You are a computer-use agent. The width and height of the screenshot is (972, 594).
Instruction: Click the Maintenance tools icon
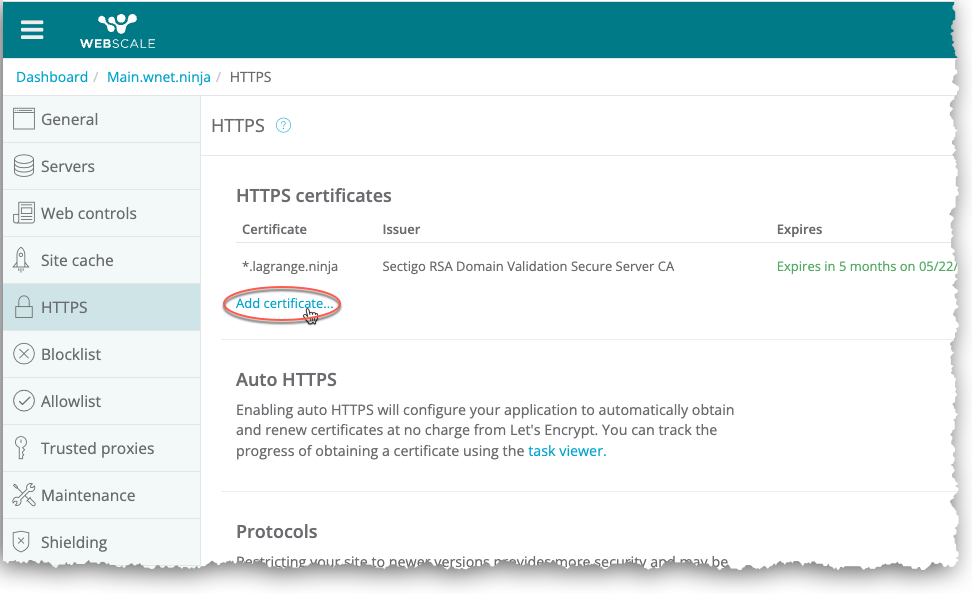pyautogui.click(x=23, y=495)
